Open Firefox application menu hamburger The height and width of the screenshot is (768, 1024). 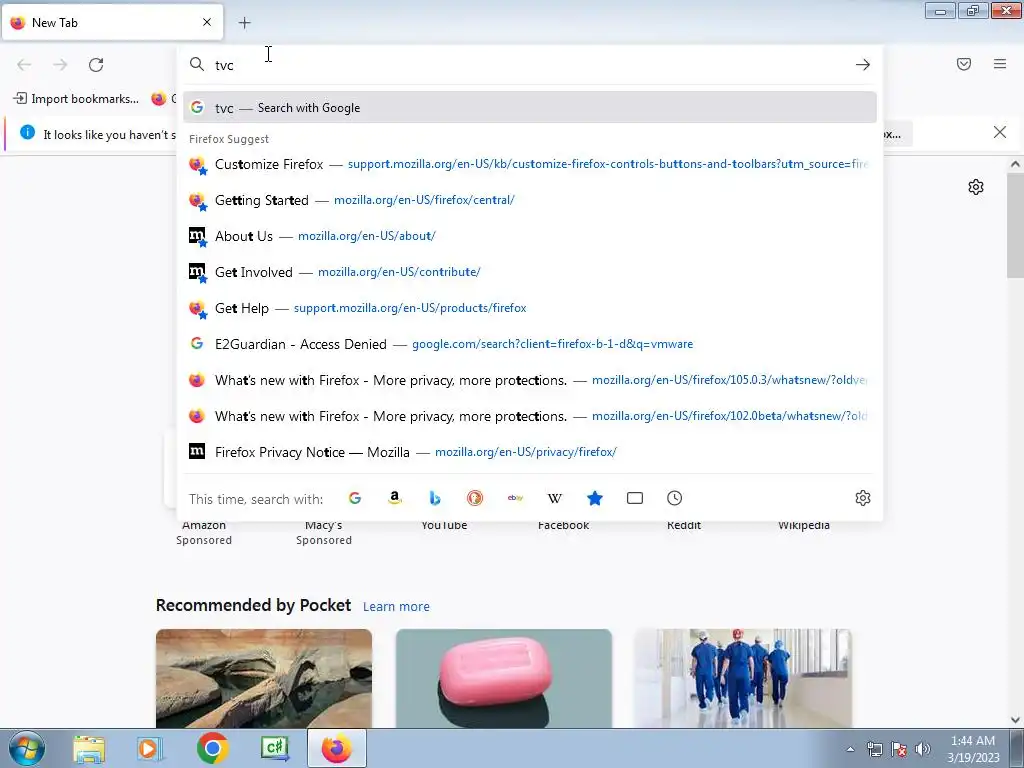pos(1000,64)
